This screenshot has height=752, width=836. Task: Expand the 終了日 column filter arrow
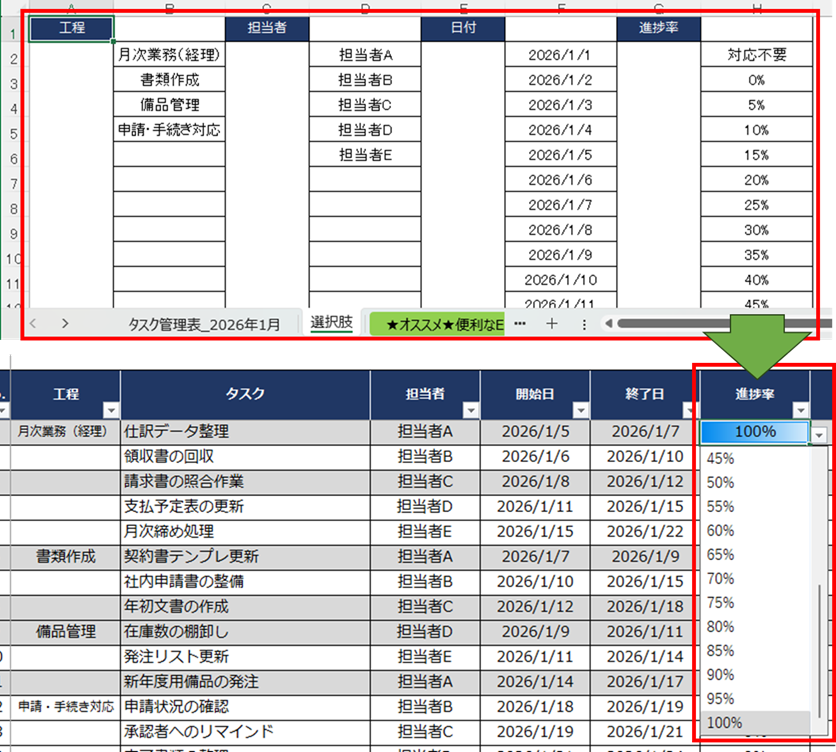[689, 410]
